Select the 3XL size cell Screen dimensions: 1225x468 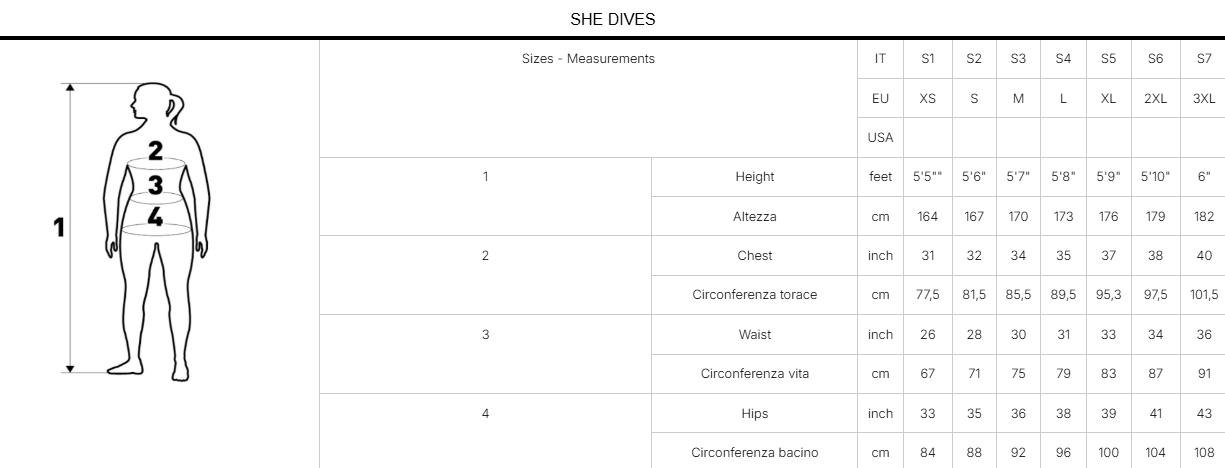point(1204,98)
